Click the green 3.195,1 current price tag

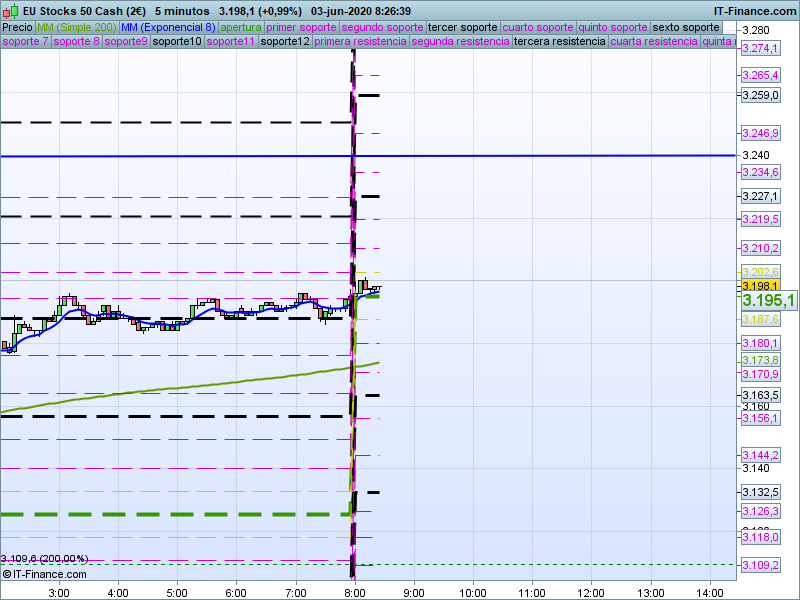tap(767, 301)
